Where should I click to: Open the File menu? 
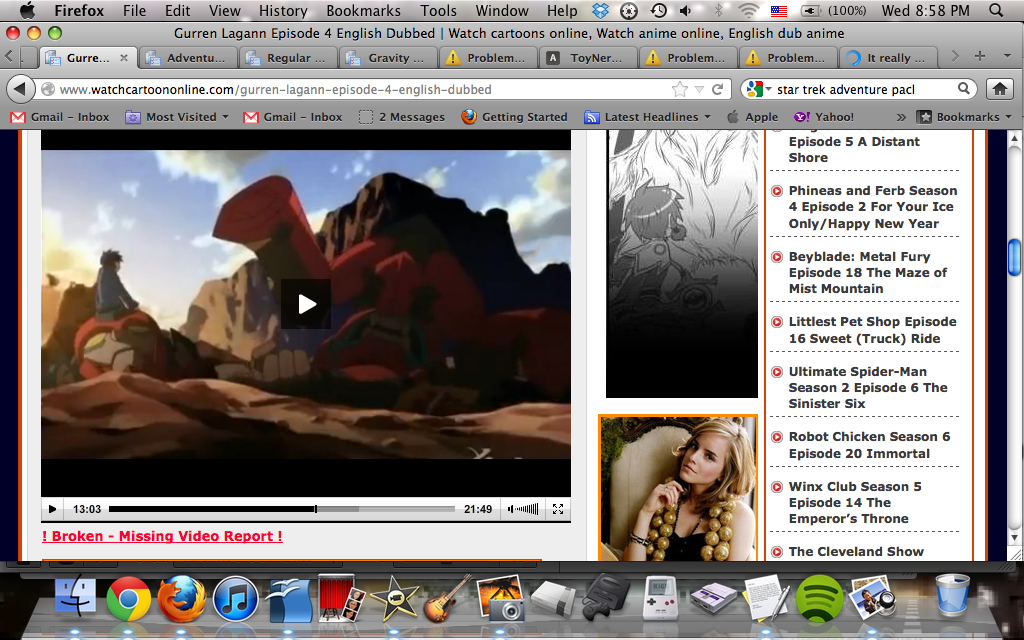click(135, 10)
